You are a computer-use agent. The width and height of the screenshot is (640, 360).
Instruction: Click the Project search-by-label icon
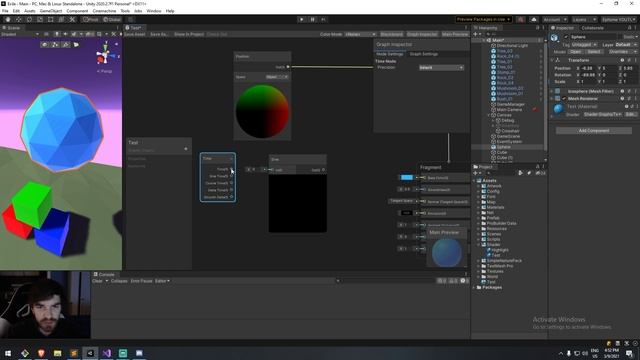(x=529, y=173)
